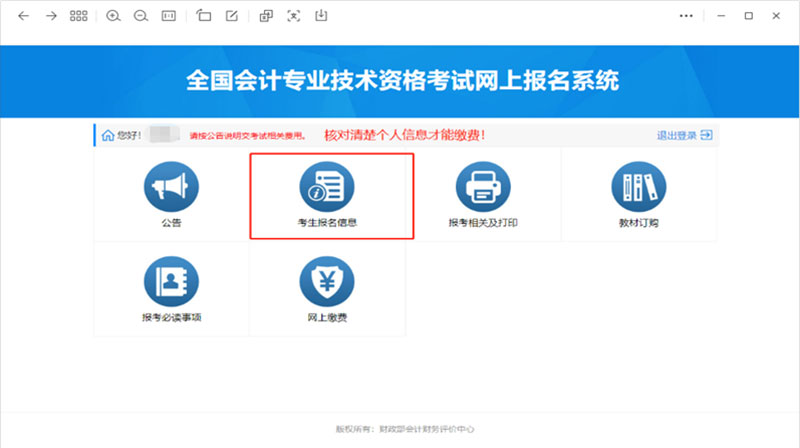Open the 公告 megaphone icon
The width and height of the screenshot is (800, 448).
[x=171, y=187]
